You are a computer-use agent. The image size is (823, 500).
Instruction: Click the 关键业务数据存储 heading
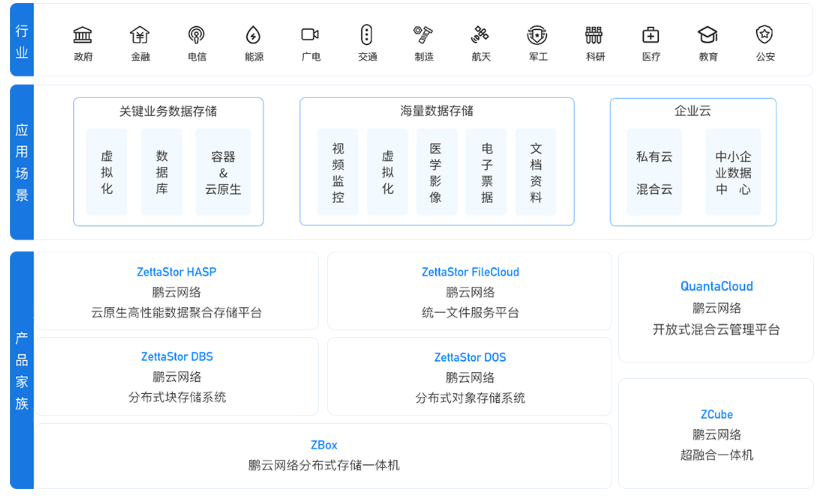[x=168, y=111]
